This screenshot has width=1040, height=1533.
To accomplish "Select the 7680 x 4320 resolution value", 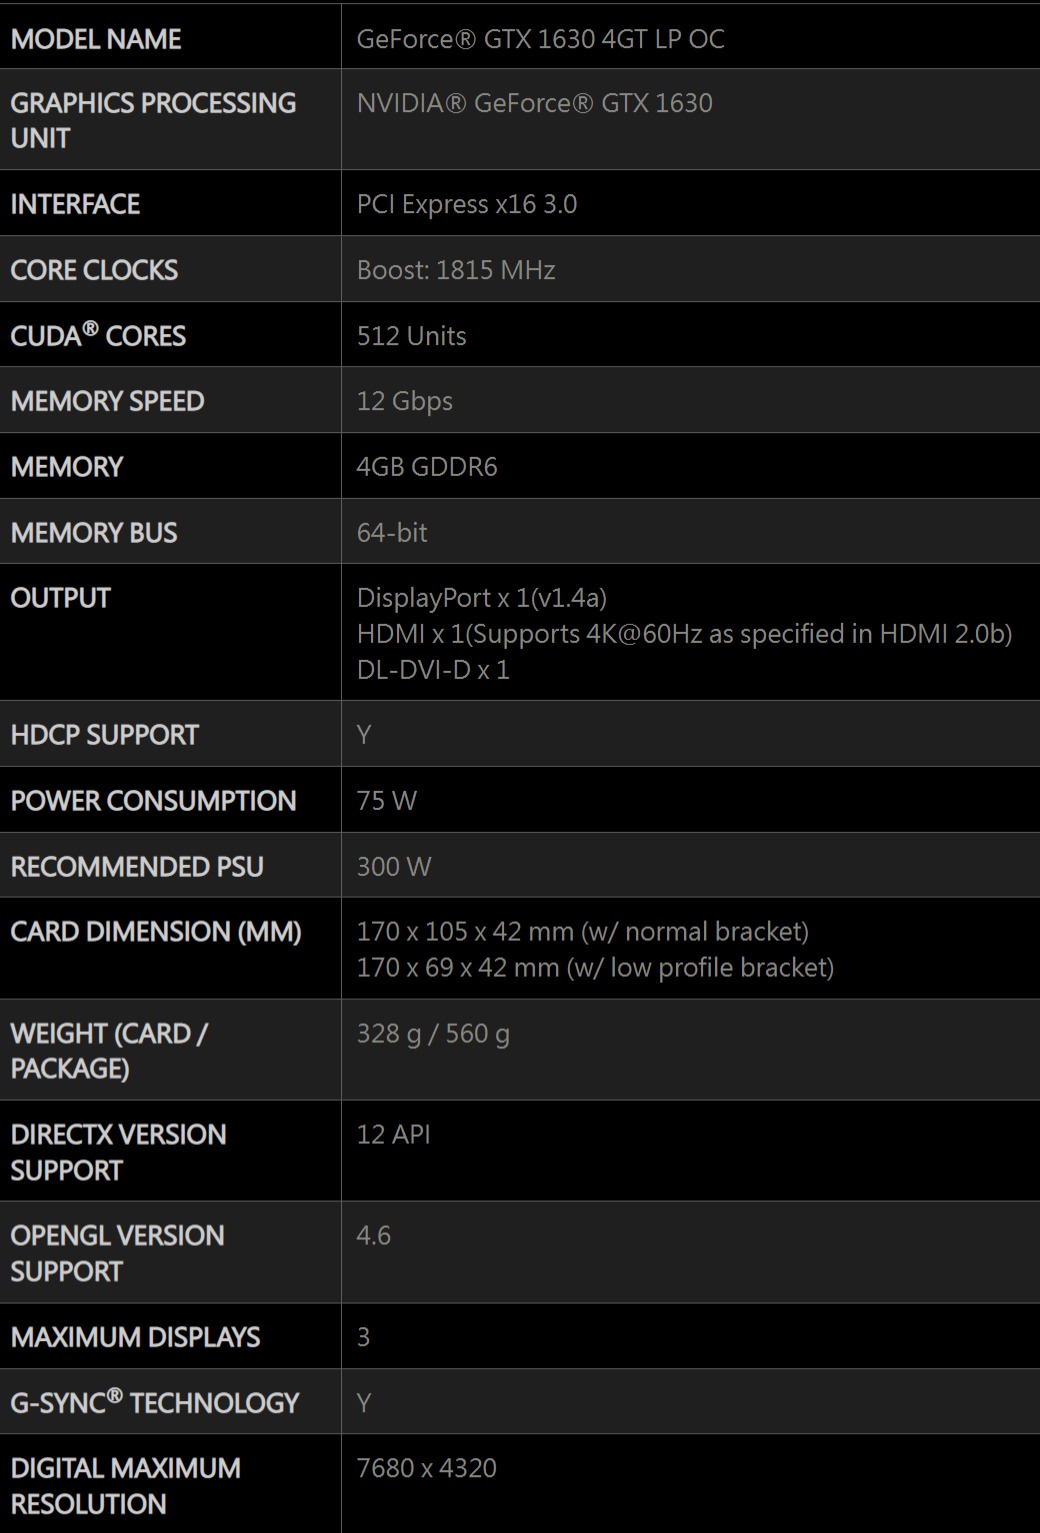I will tap(426, 1468).
